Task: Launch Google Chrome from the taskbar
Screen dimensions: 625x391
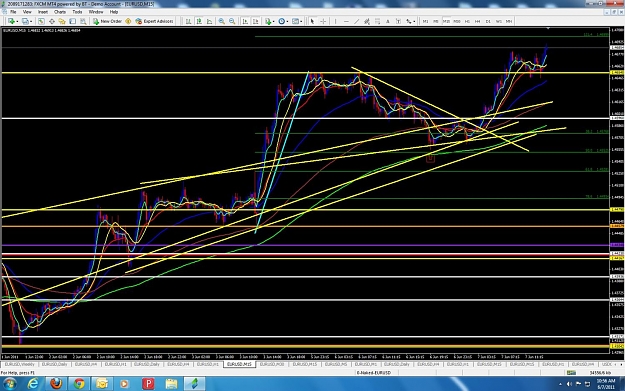Action: pos(79,384)
